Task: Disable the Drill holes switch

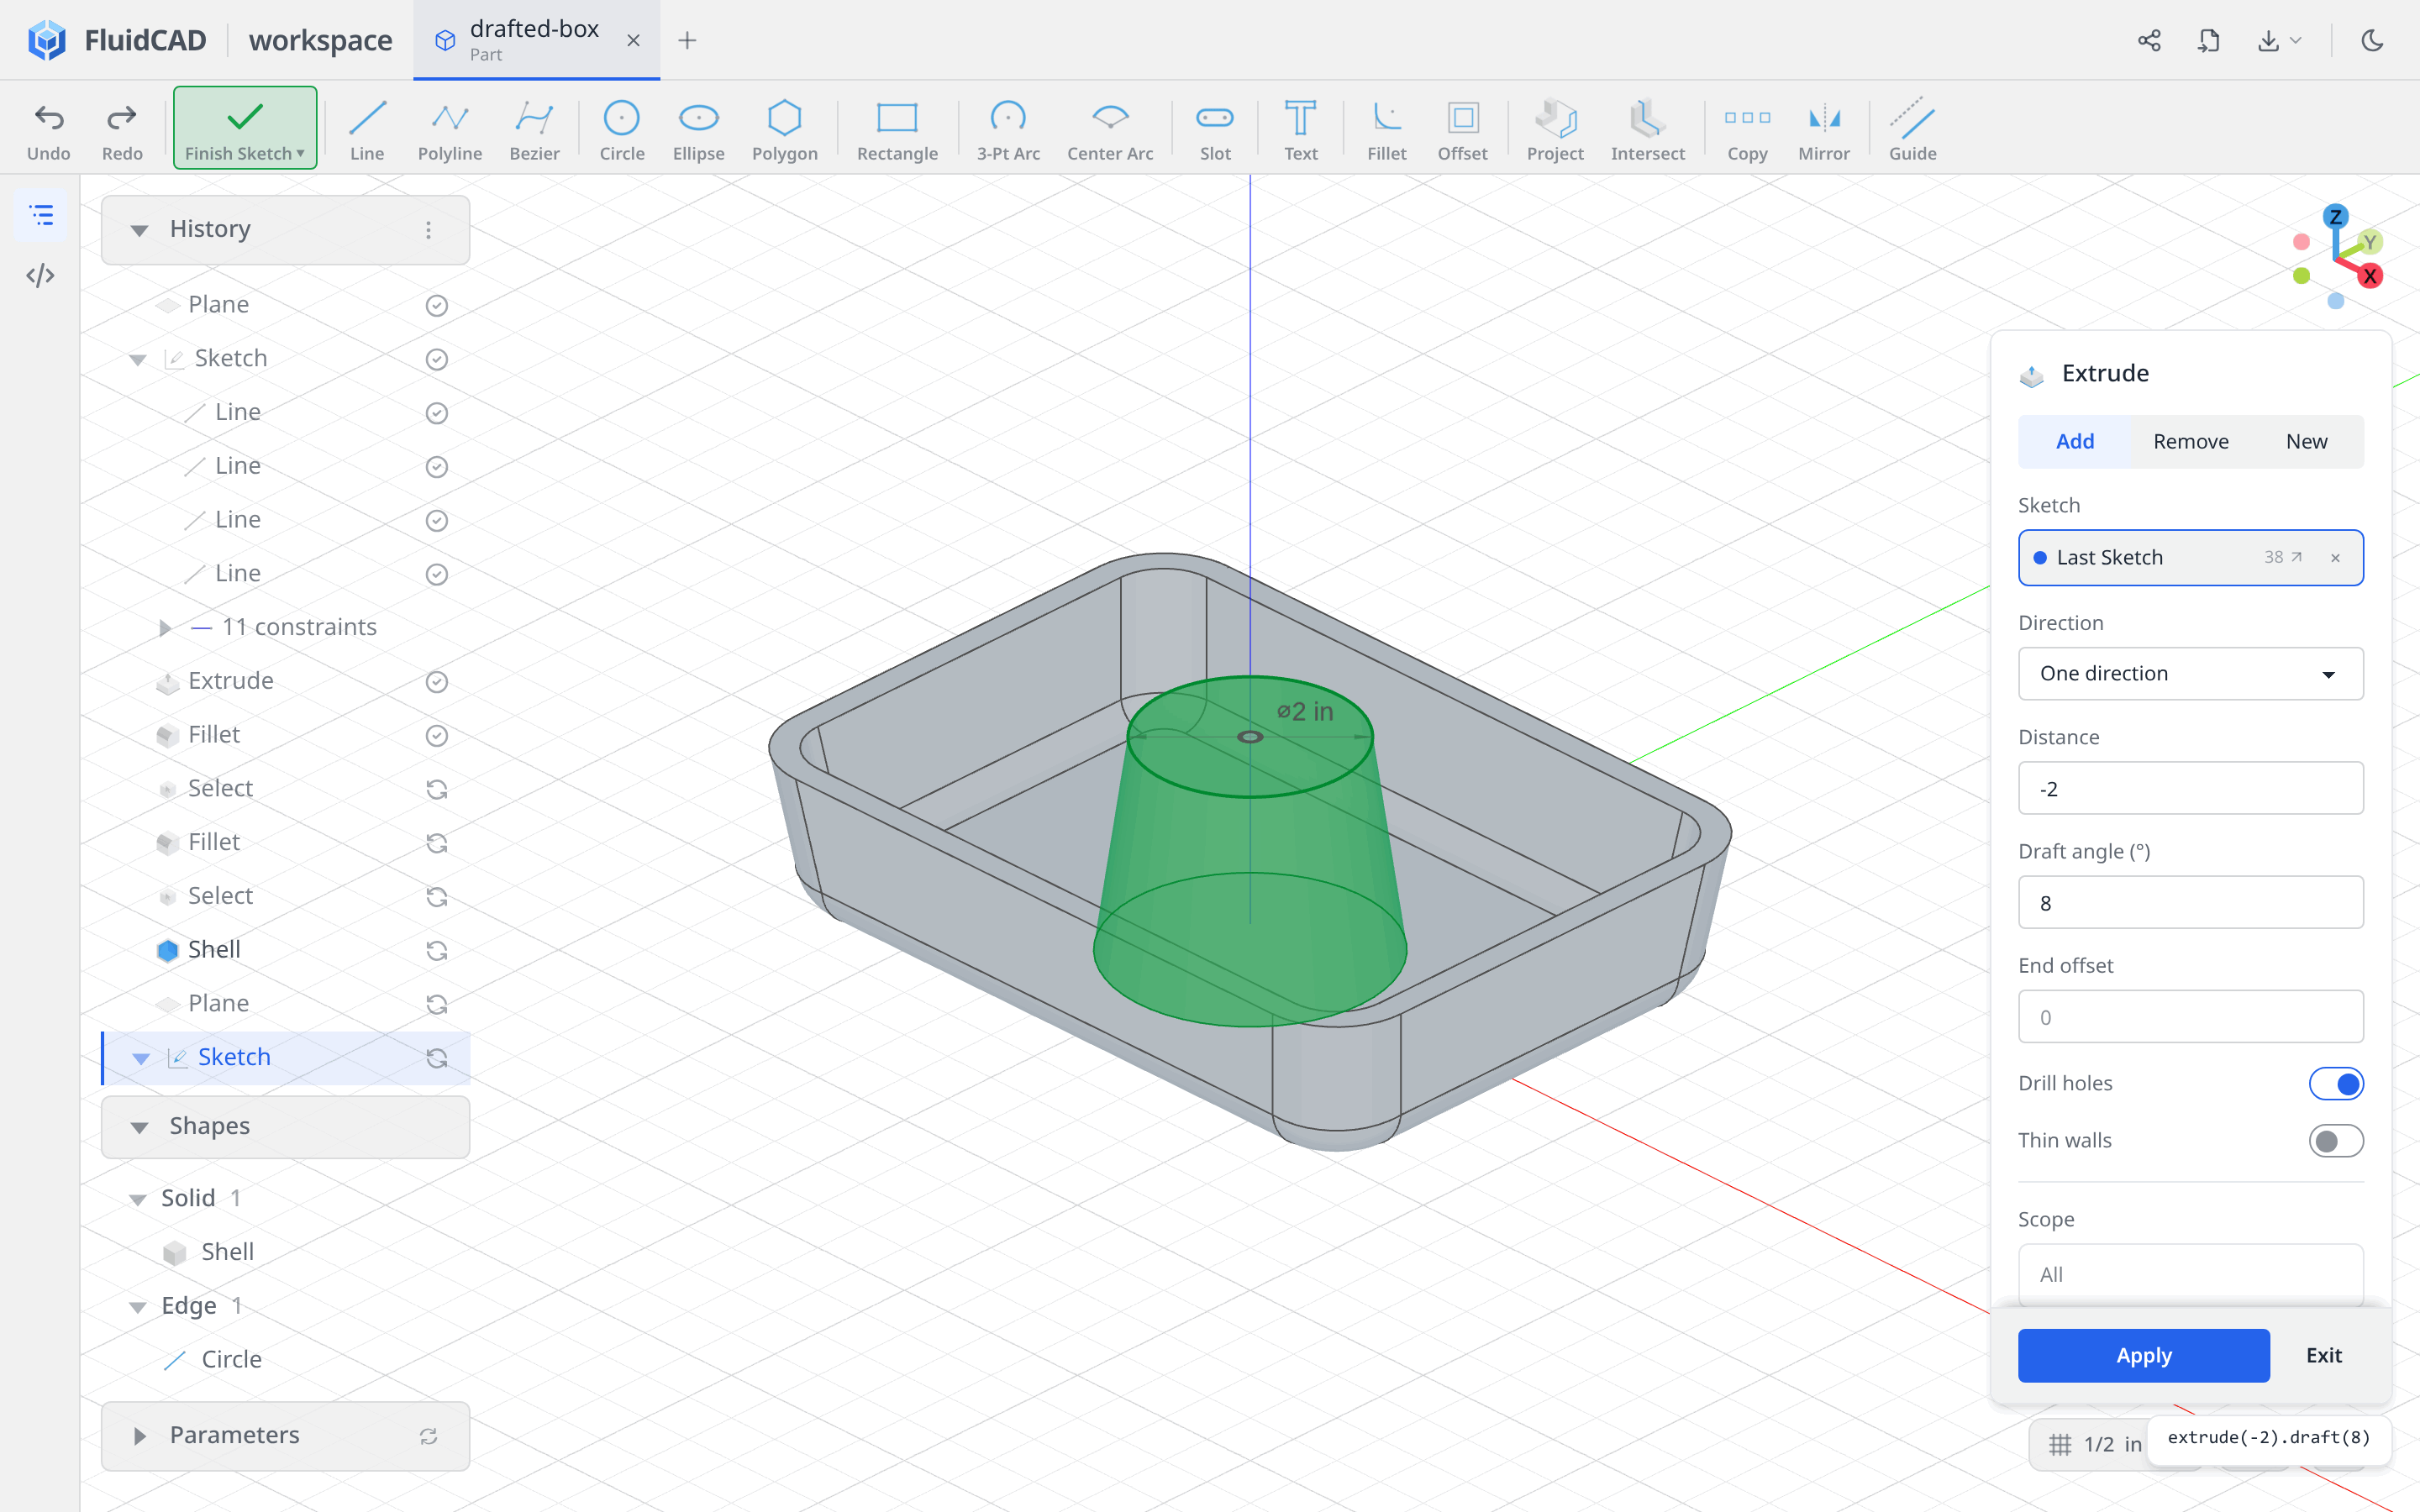Action: (x=2335, y=1083)
